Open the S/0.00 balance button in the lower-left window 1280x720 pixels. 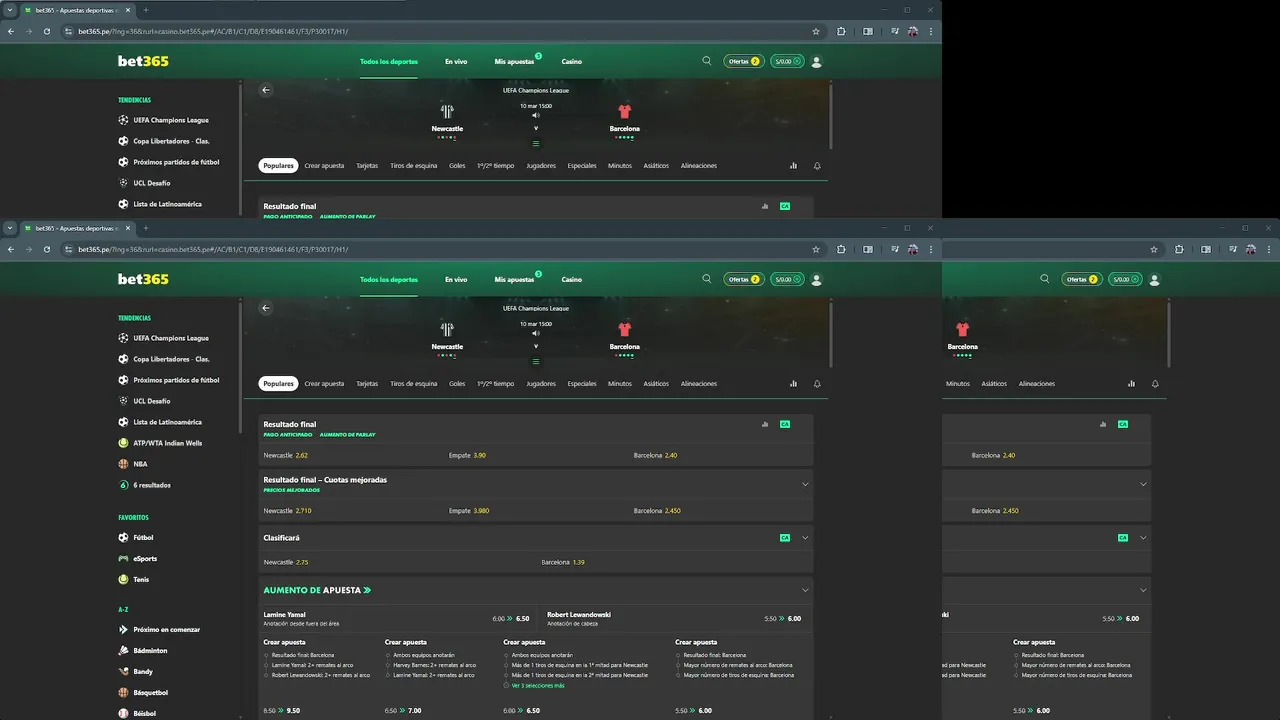[787, 280]
